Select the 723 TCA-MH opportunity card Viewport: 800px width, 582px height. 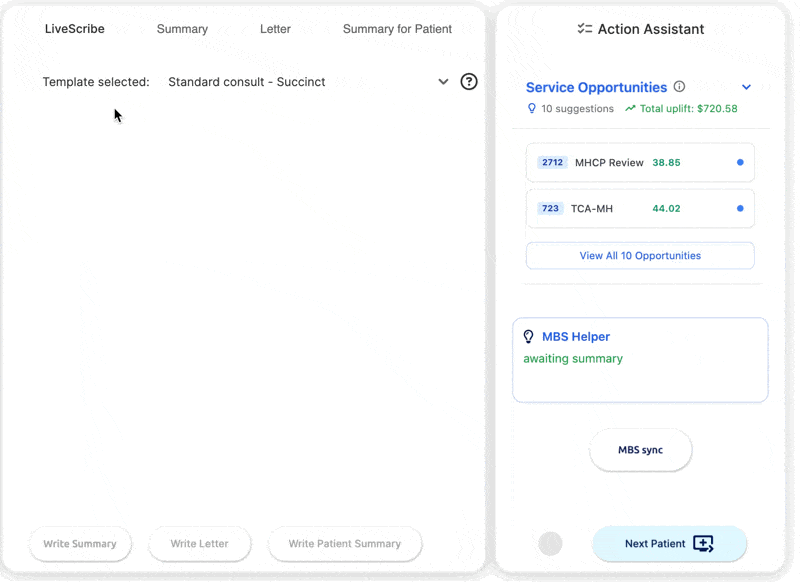coord(640,208)
